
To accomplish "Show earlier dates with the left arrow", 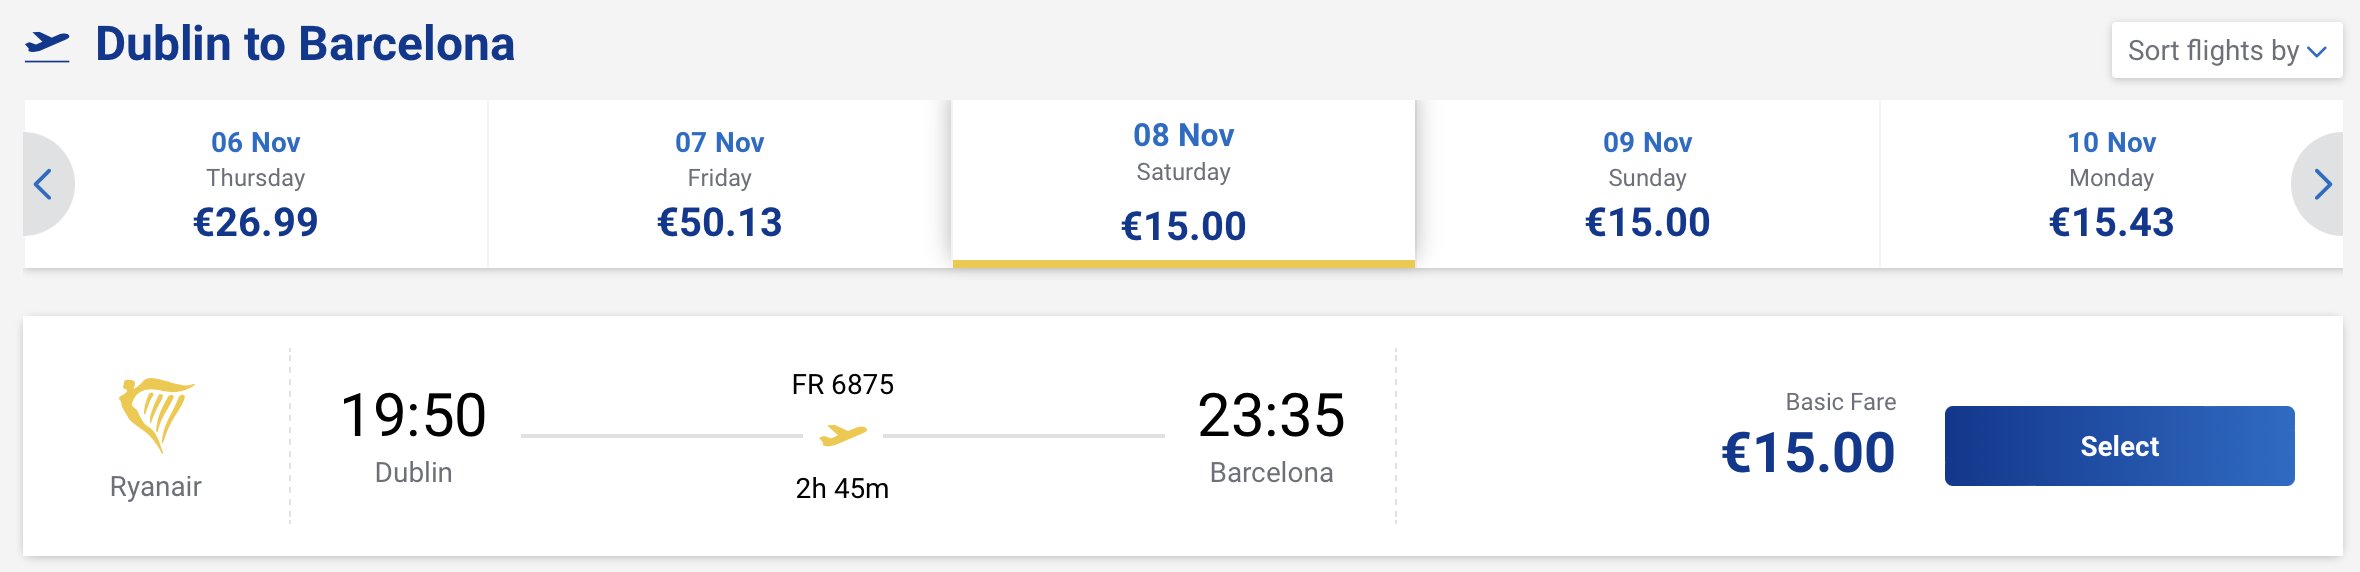I will [43, 184].
